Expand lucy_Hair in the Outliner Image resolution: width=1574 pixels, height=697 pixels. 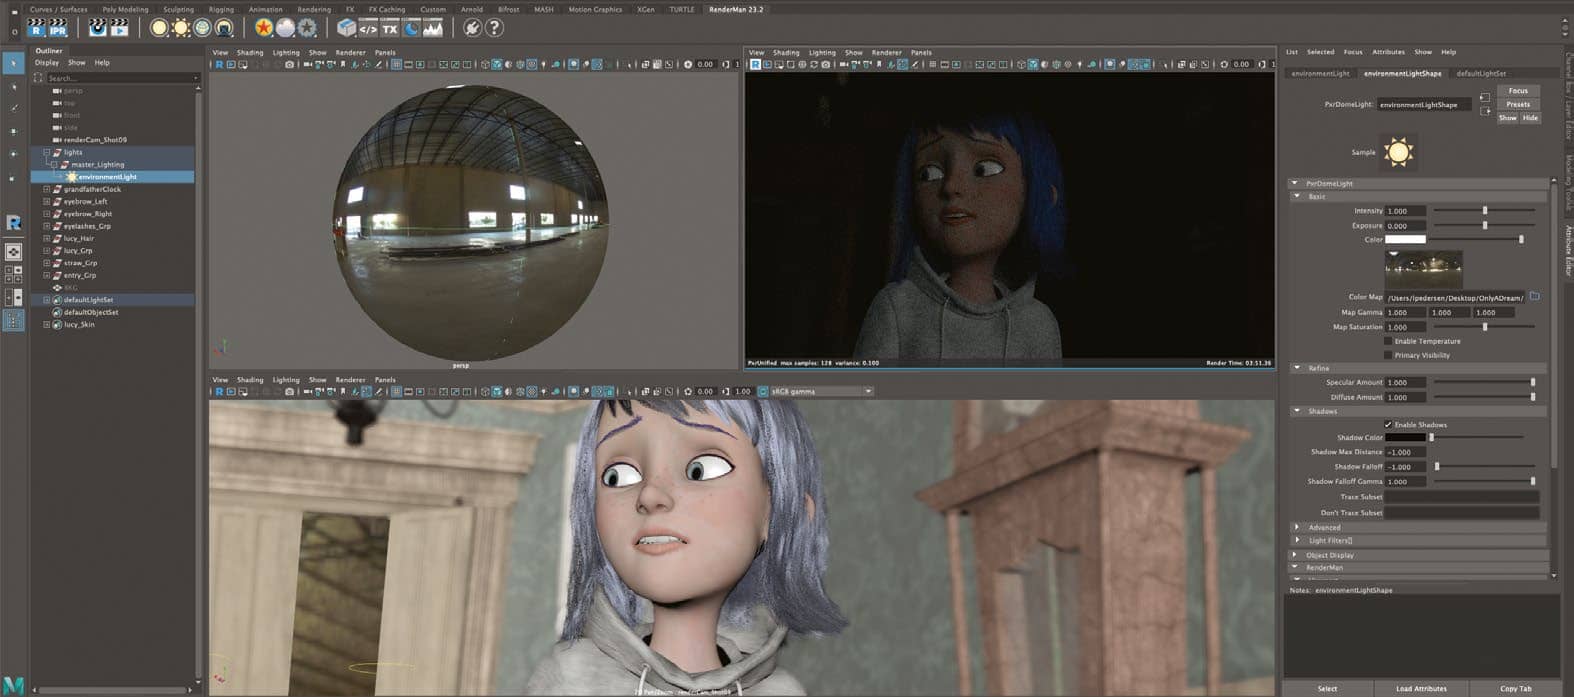click(x=46, y=238)
